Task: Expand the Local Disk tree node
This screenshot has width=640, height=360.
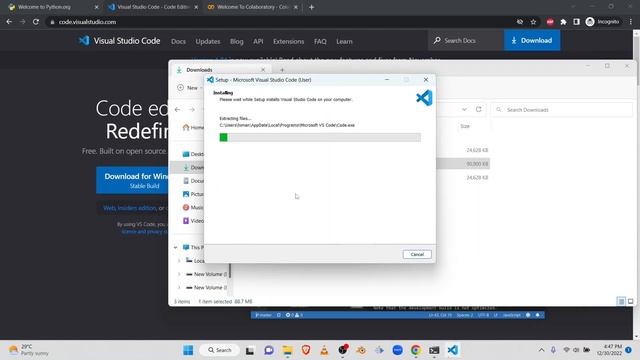Action: point(179,260)
